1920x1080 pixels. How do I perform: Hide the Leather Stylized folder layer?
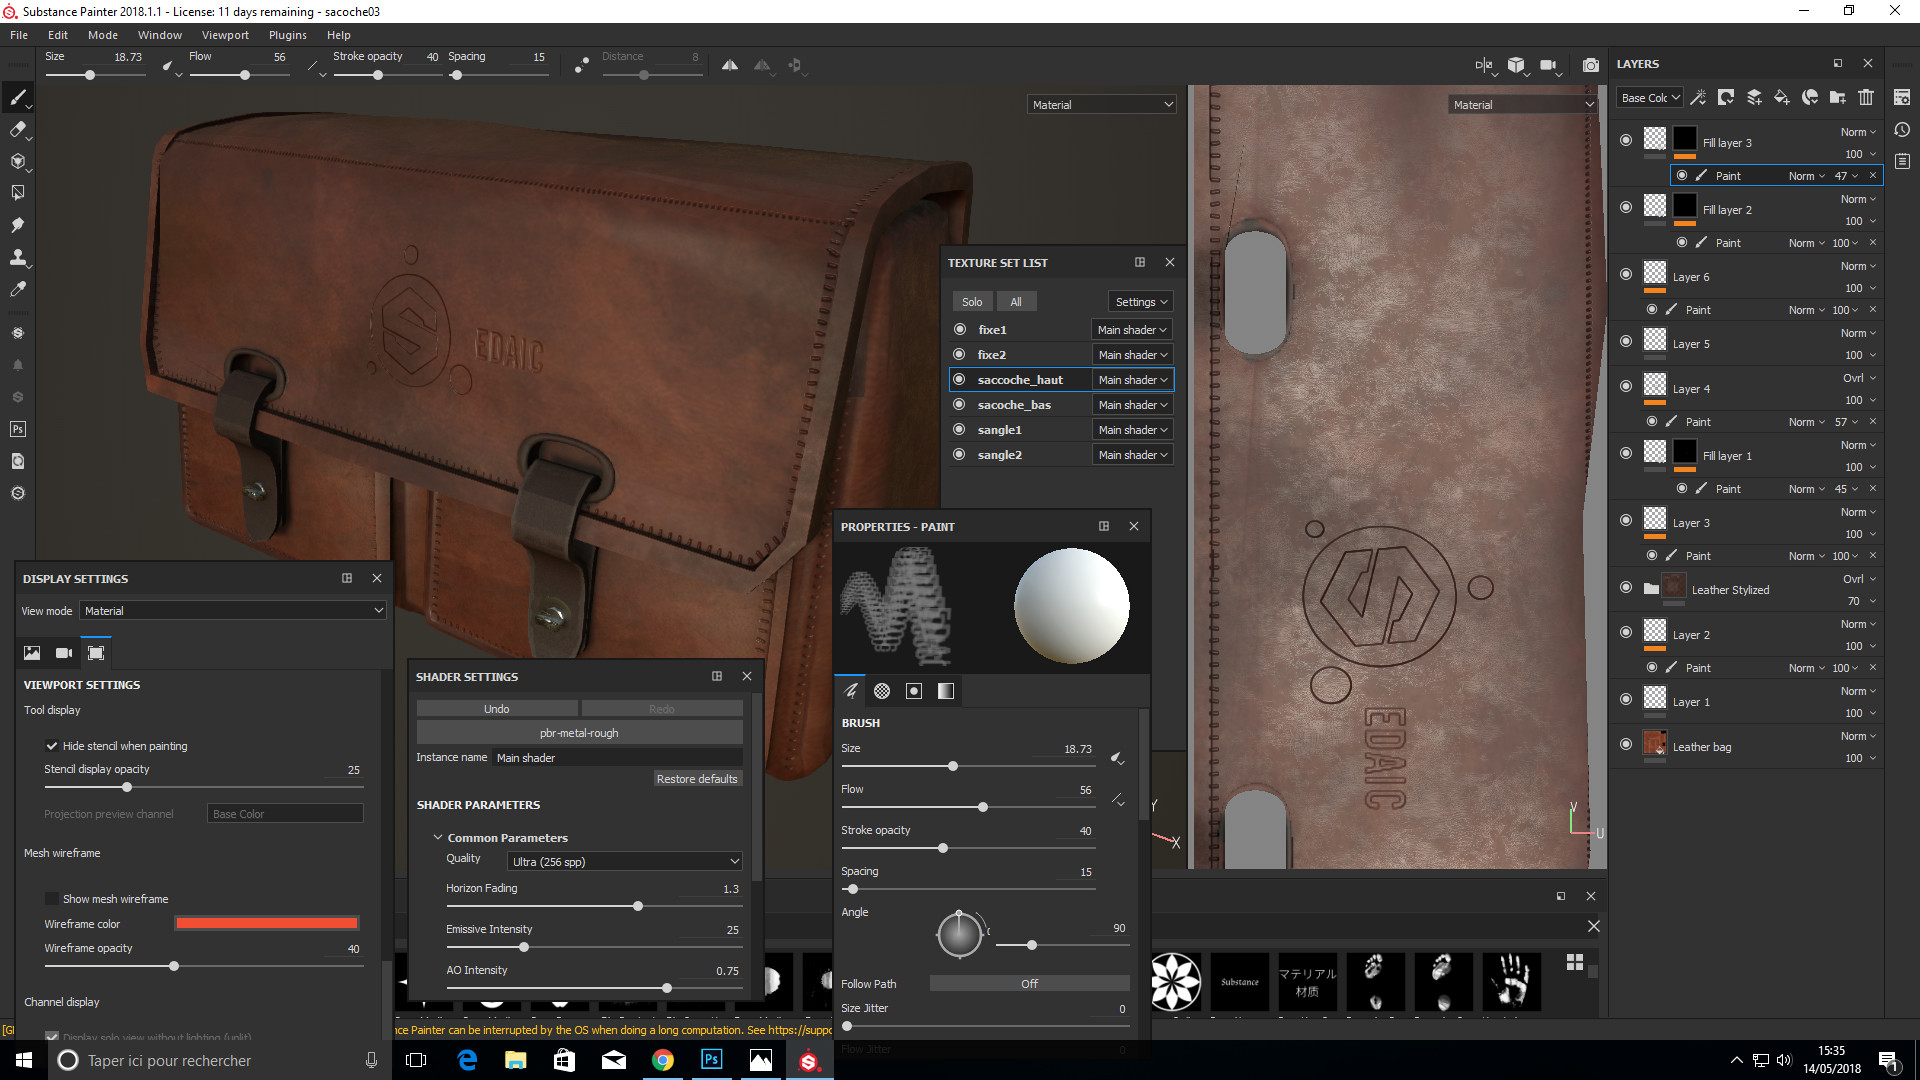pyautogui.click(x=1626, y=587)
